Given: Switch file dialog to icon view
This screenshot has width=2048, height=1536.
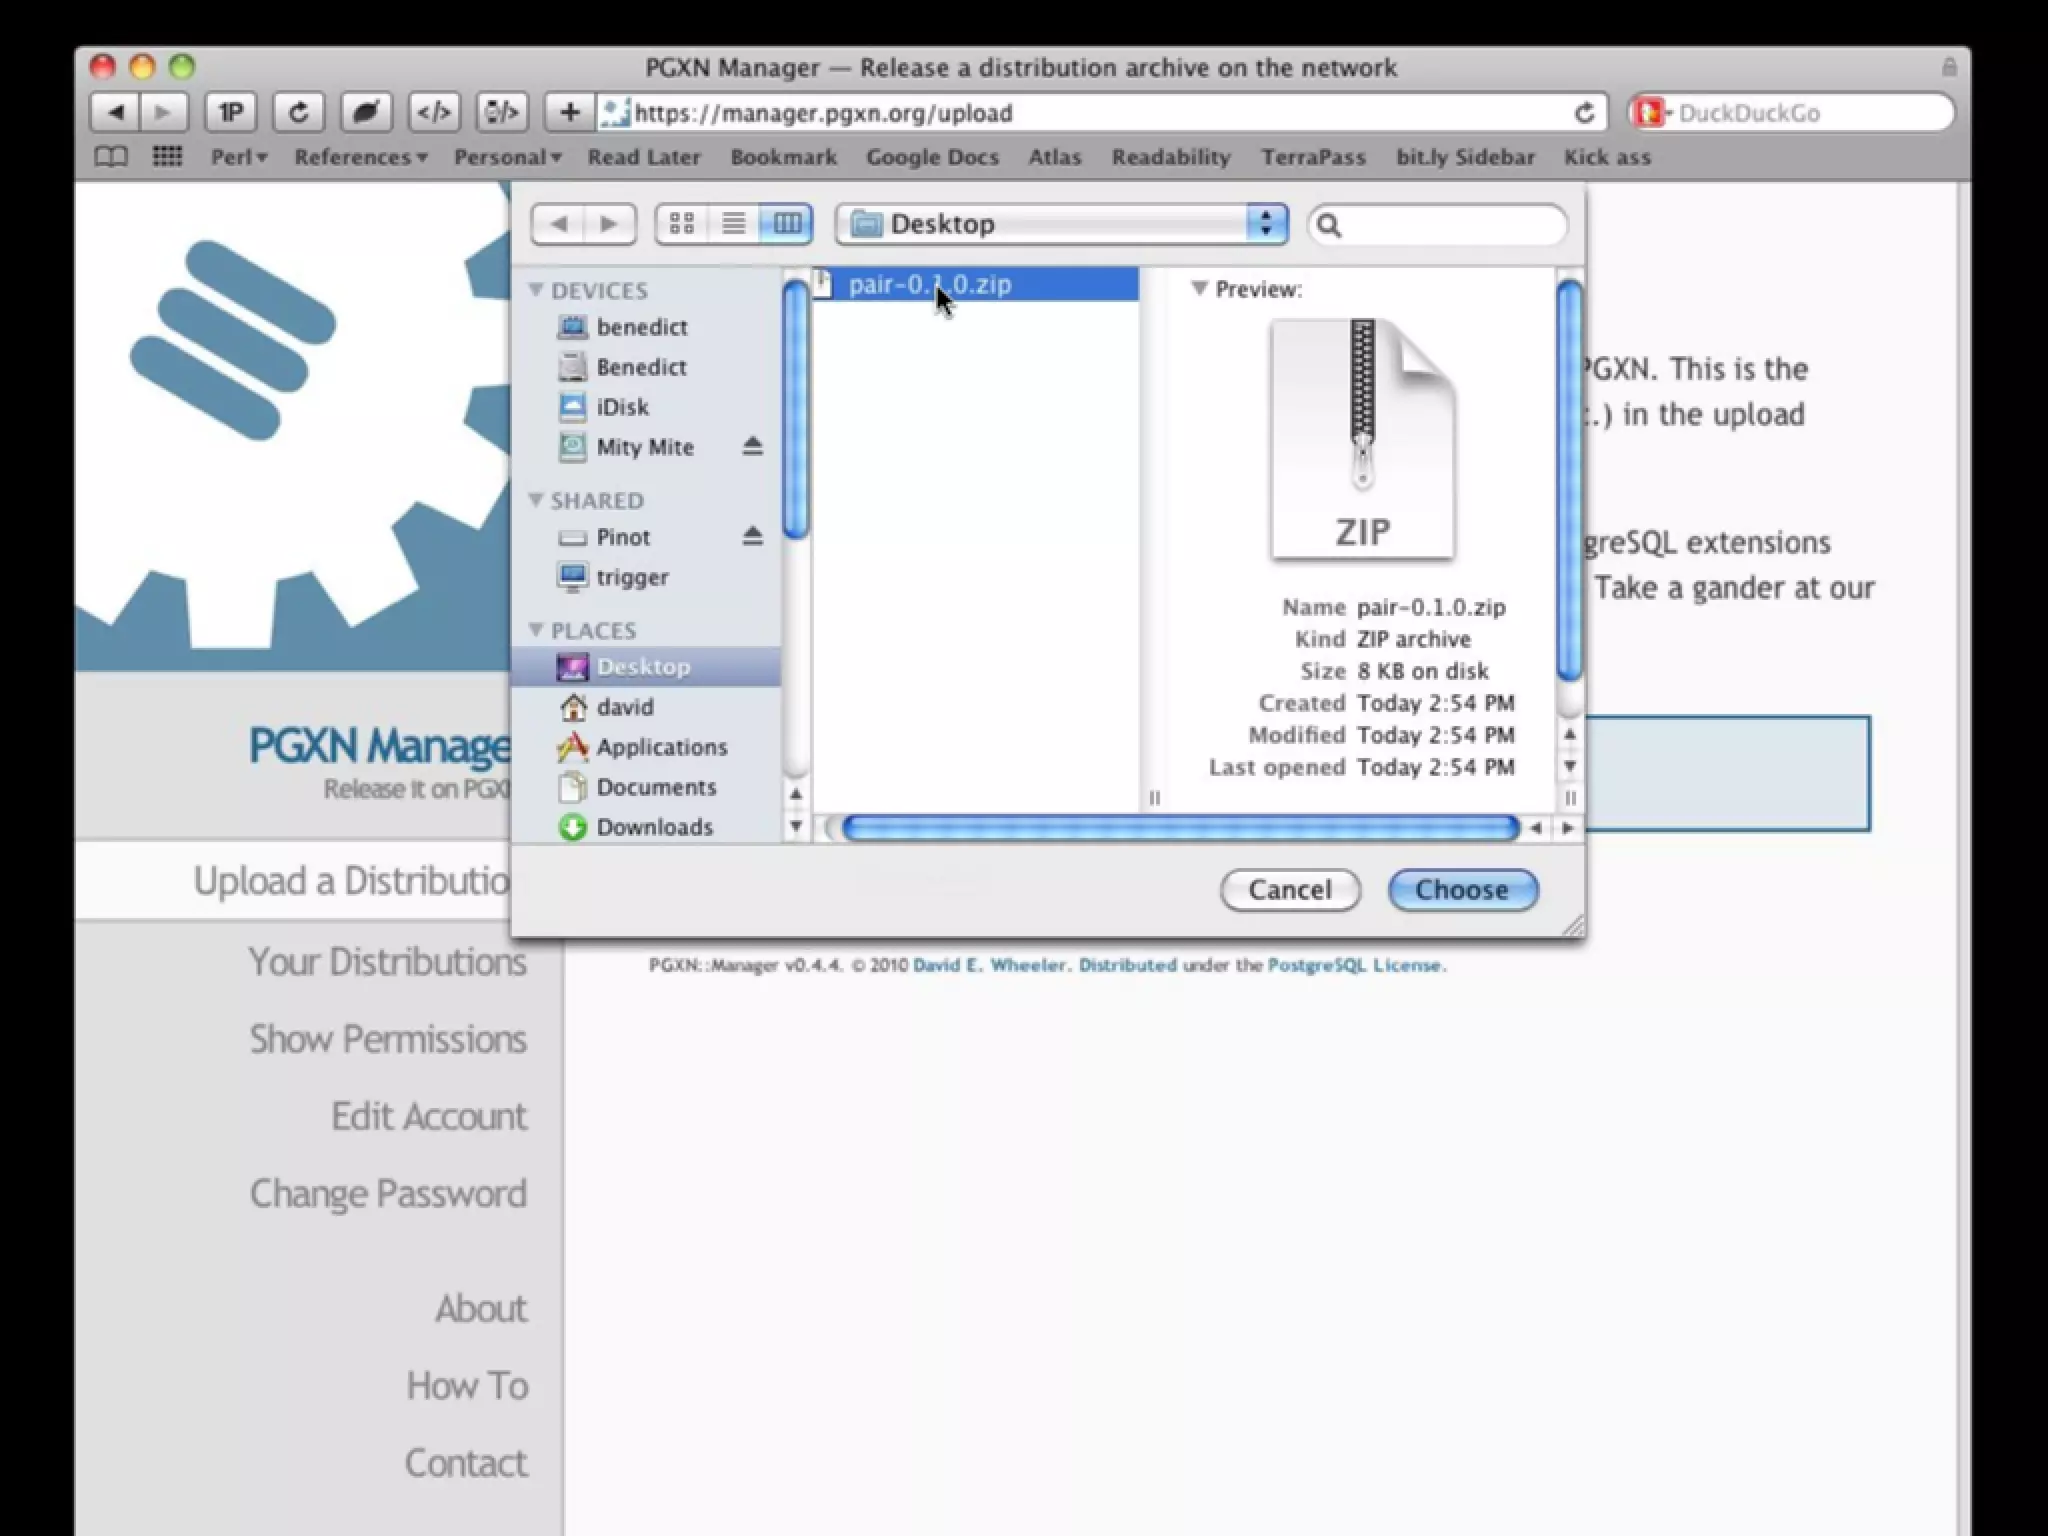Looking at the screenshot, I should click(x=682, y=224).
